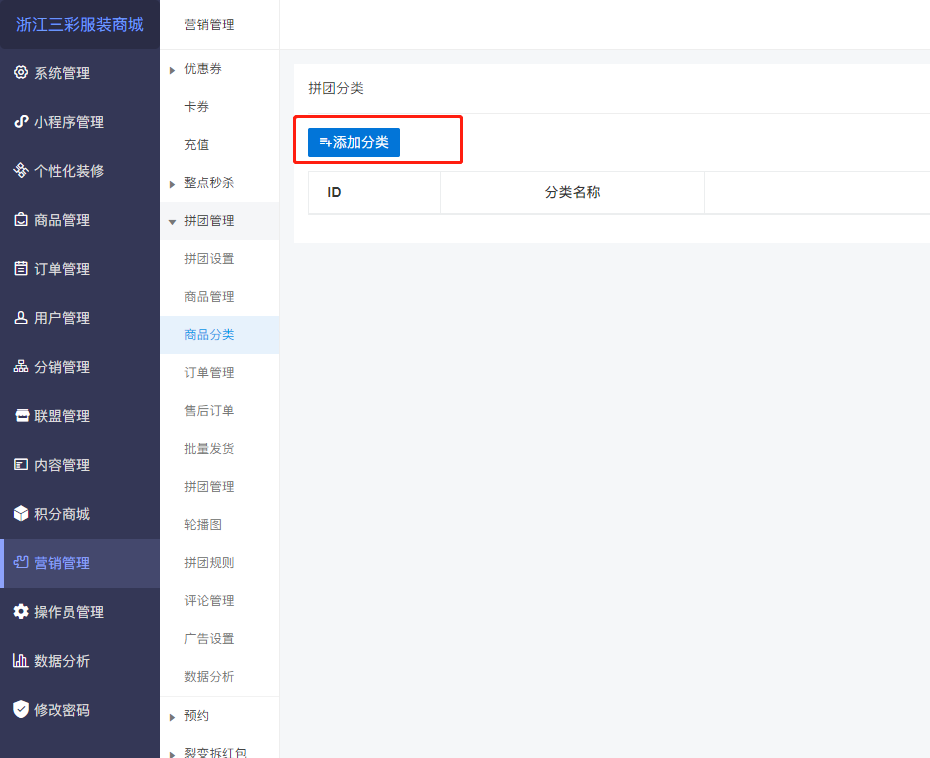This screenshot has width=930, height=758.
Task: Click 添加分类 button
Action: coord(353,142)
